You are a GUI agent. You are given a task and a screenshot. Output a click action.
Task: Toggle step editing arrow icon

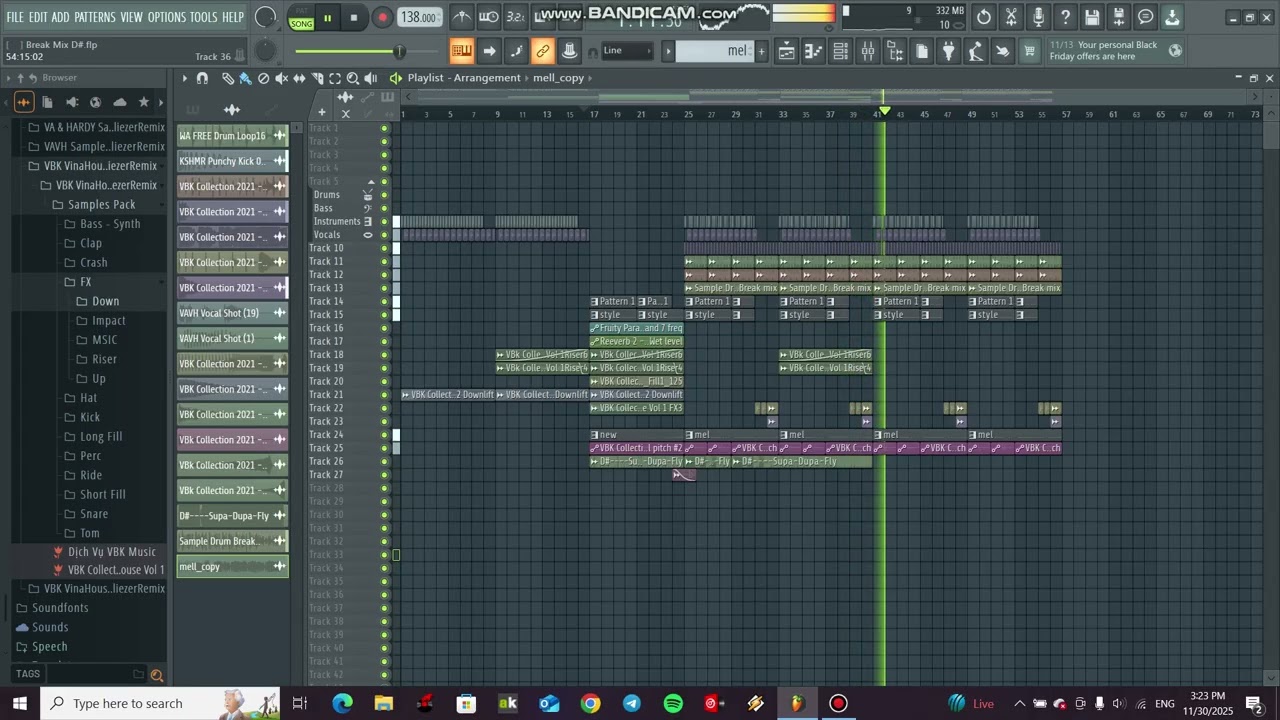(489, 51)
